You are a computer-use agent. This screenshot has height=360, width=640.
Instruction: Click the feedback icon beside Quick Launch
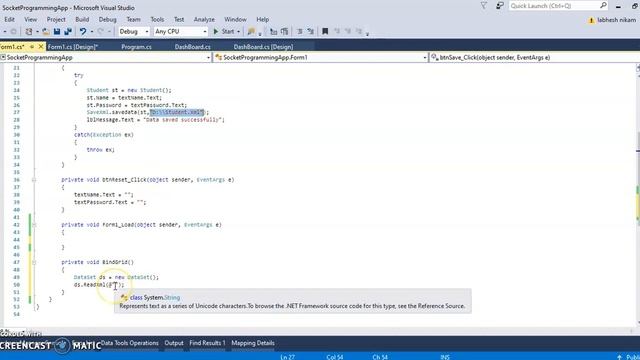tap(500, 6)
